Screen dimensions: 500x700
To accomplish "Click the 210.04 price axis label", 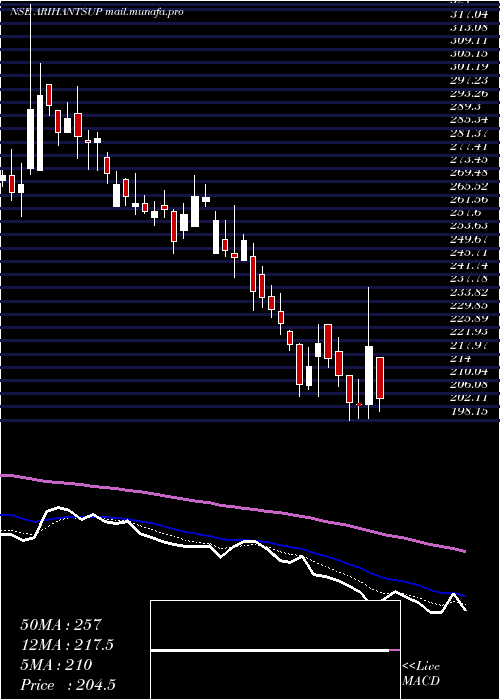I will [469, 371].
